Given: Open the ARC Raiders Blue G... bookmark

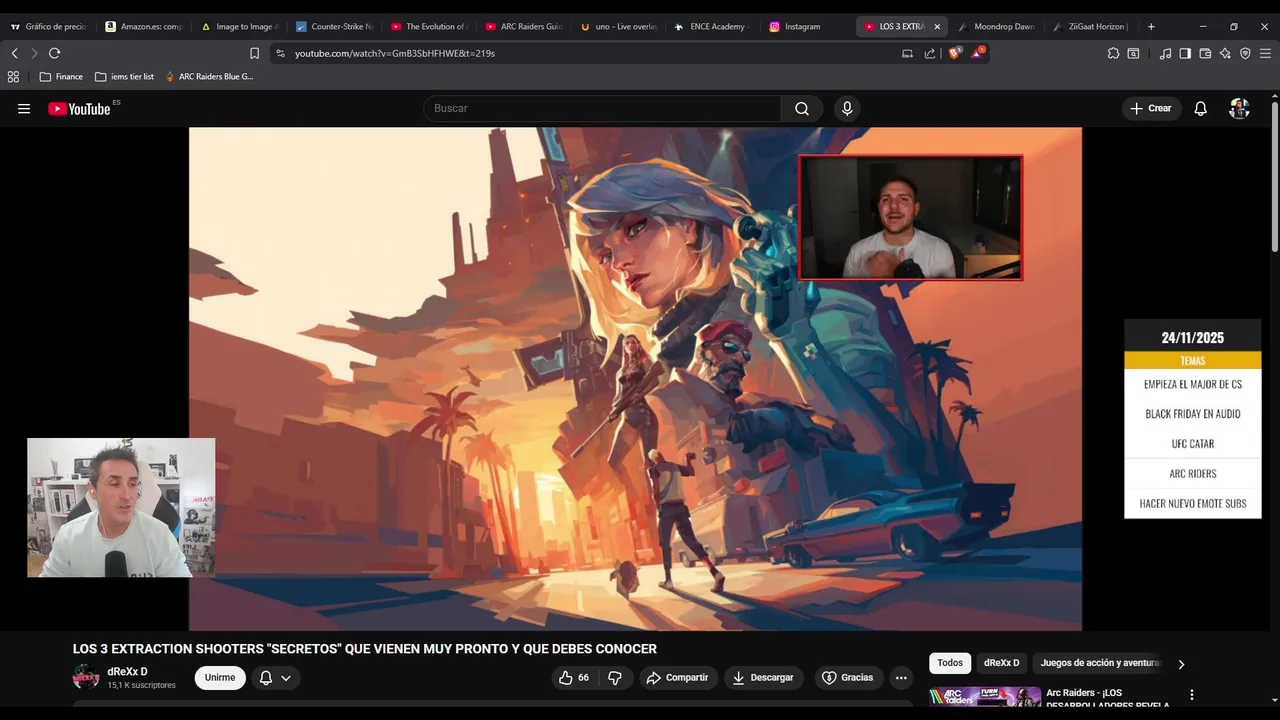Looking at the screenshot, I should coord(209,76).
